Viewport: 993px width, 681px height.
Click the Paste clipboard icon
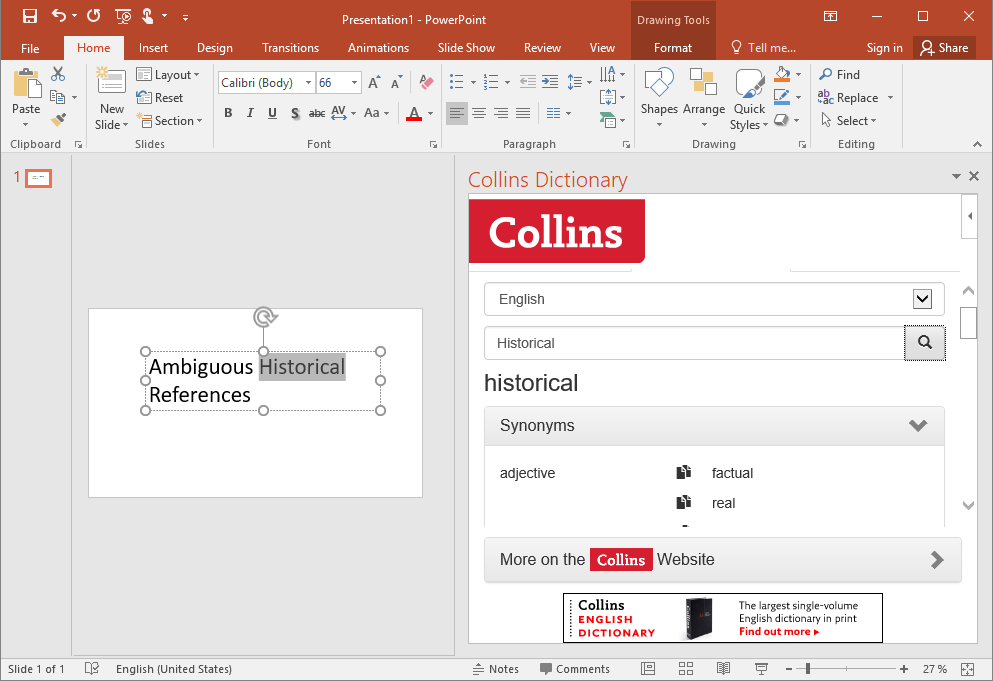click(27, 84)
